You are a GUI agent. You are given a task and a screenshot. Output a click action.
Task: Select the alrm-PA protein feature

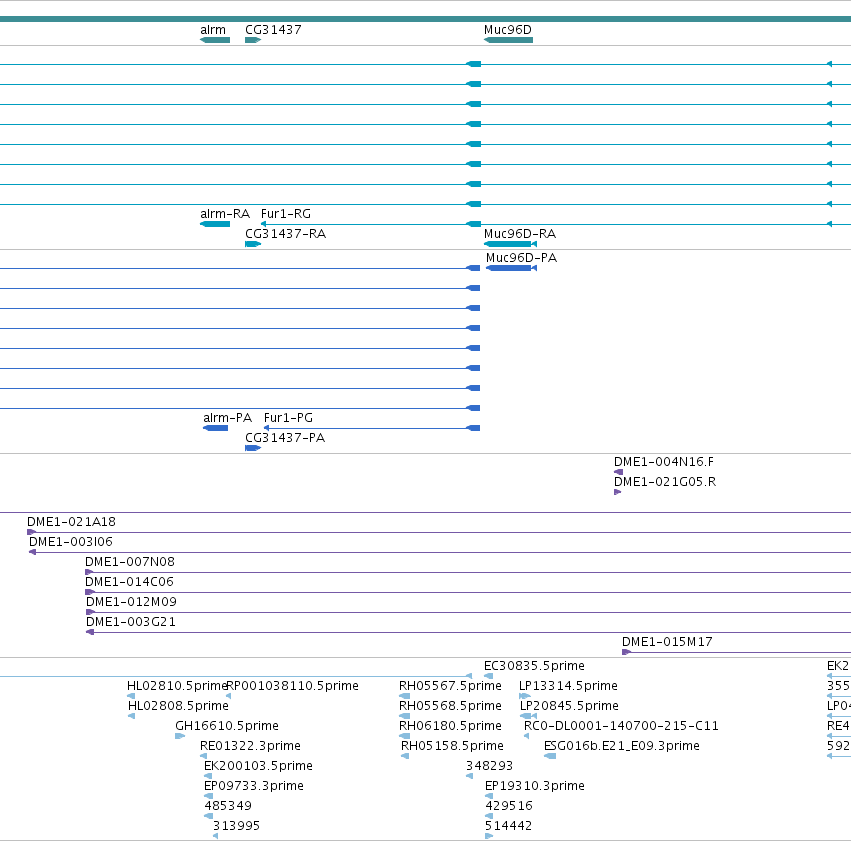(215, 428)
